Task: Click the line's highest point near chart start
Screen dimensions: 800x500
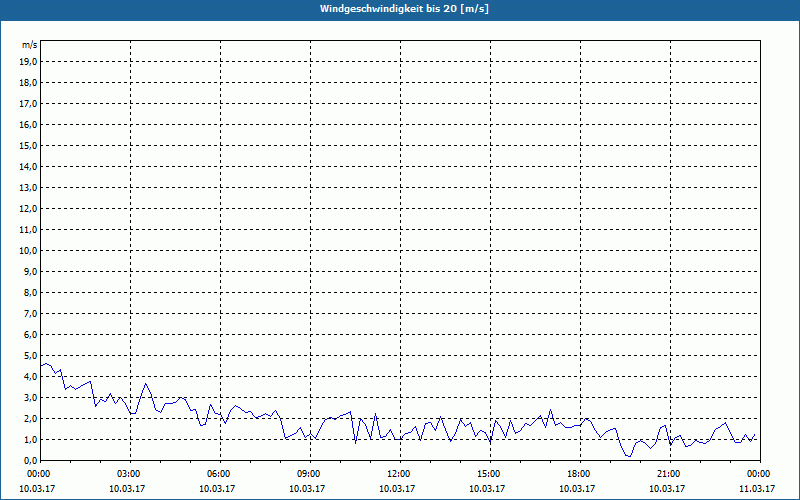Action: click(x=46, y=364)
